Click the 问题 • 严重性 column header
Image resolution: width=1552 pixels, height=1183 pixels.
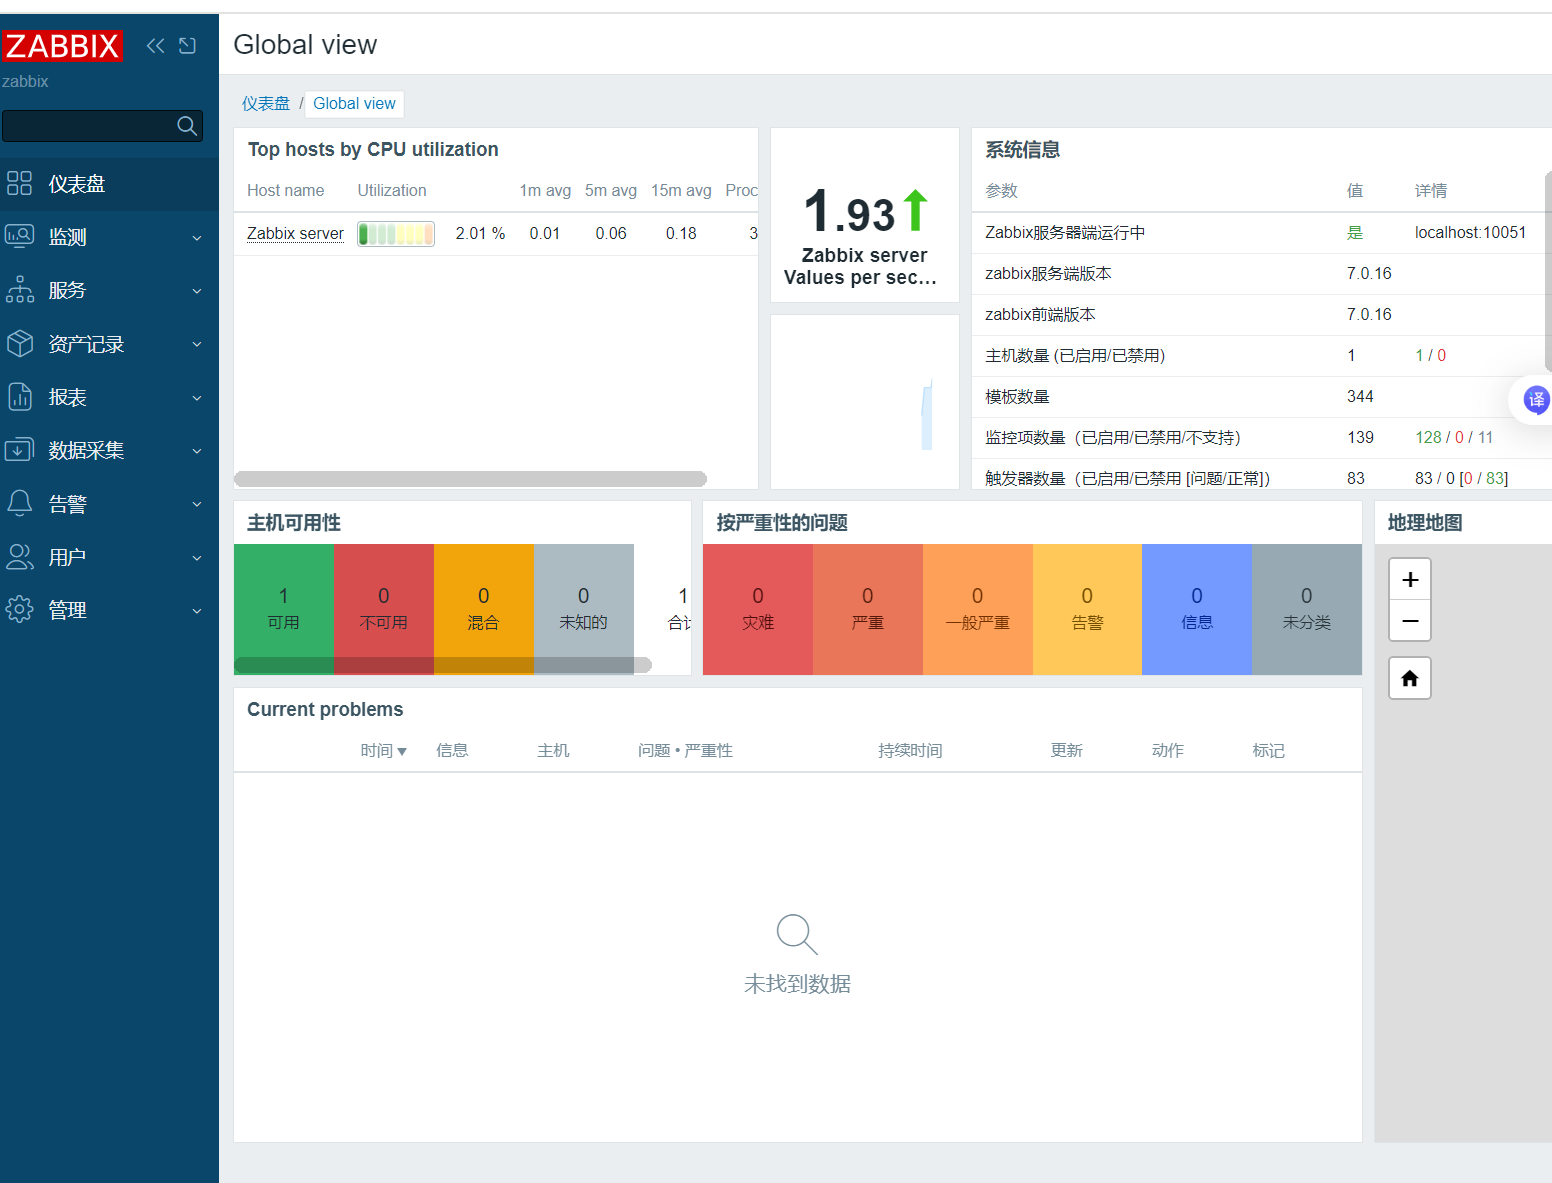tap(685, 751)
